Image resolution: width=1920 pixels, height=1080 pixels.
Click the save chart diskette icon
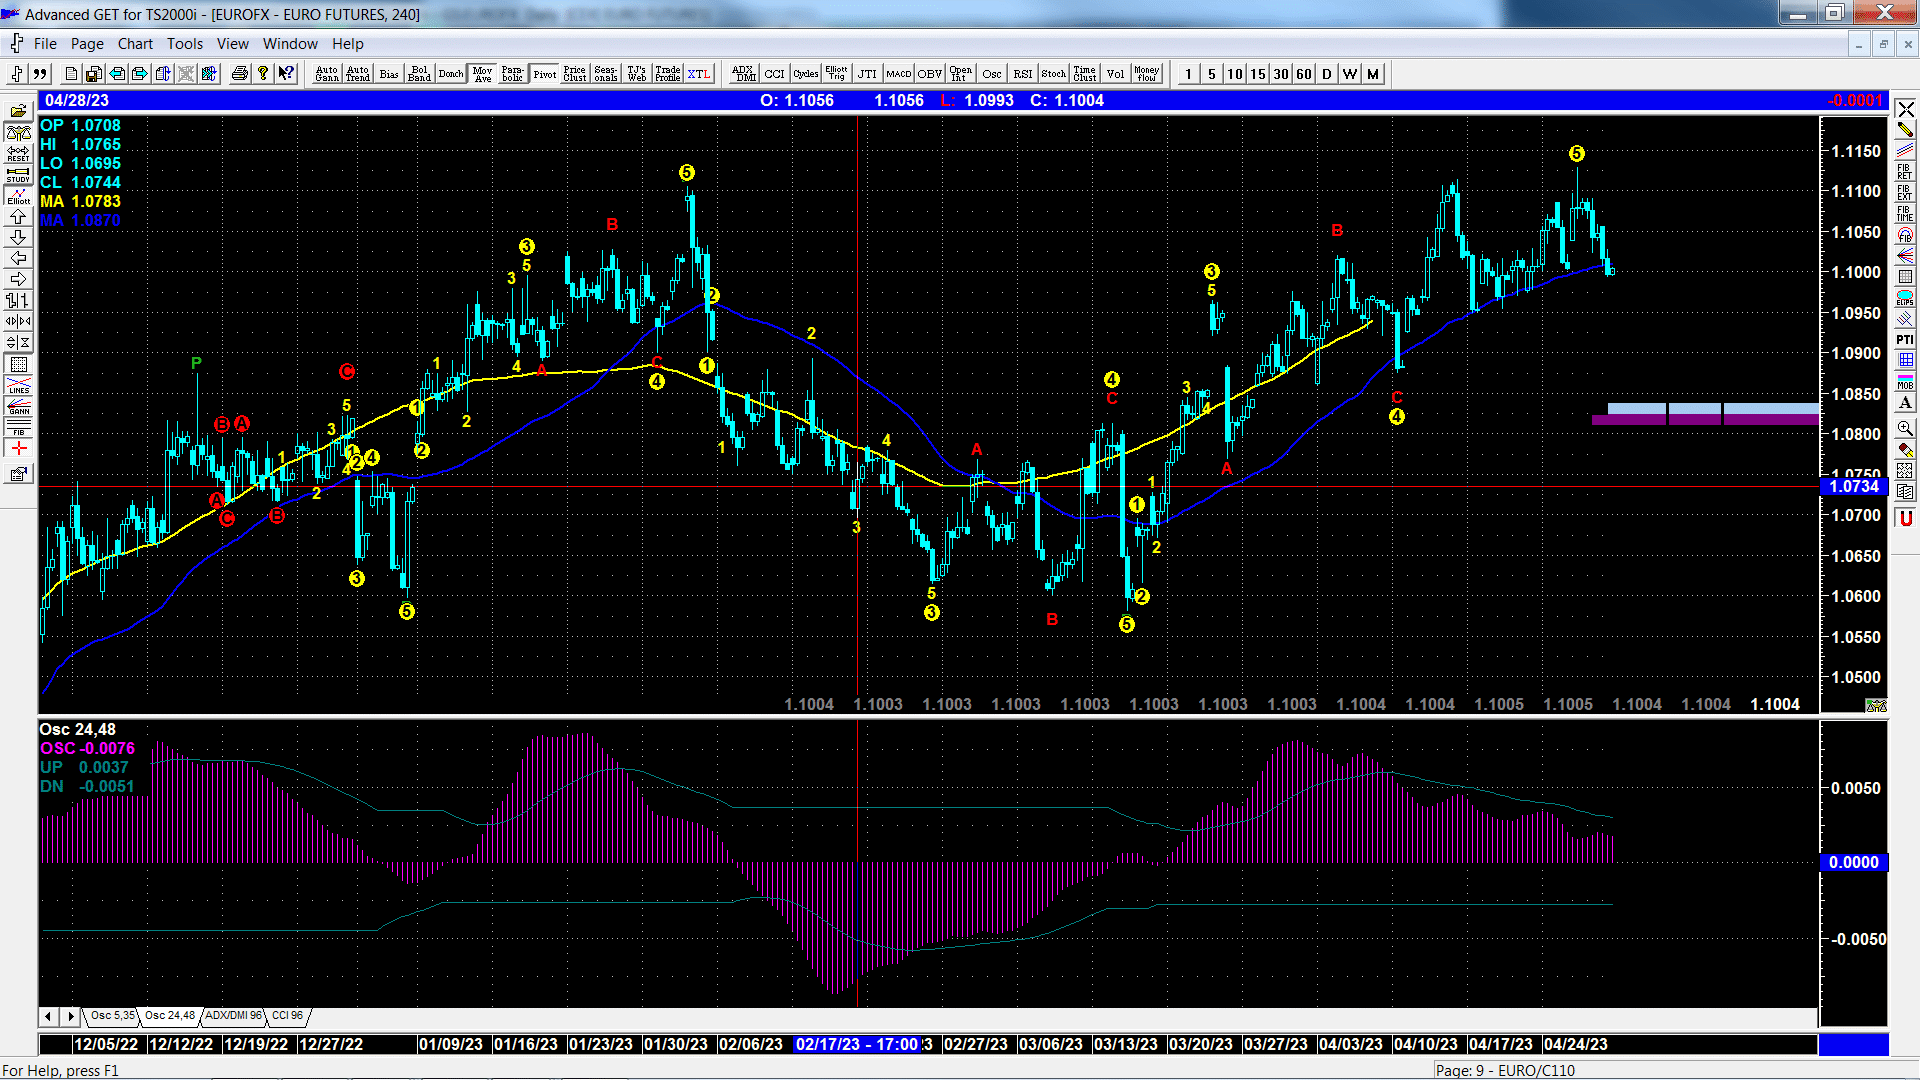(93, 73)
